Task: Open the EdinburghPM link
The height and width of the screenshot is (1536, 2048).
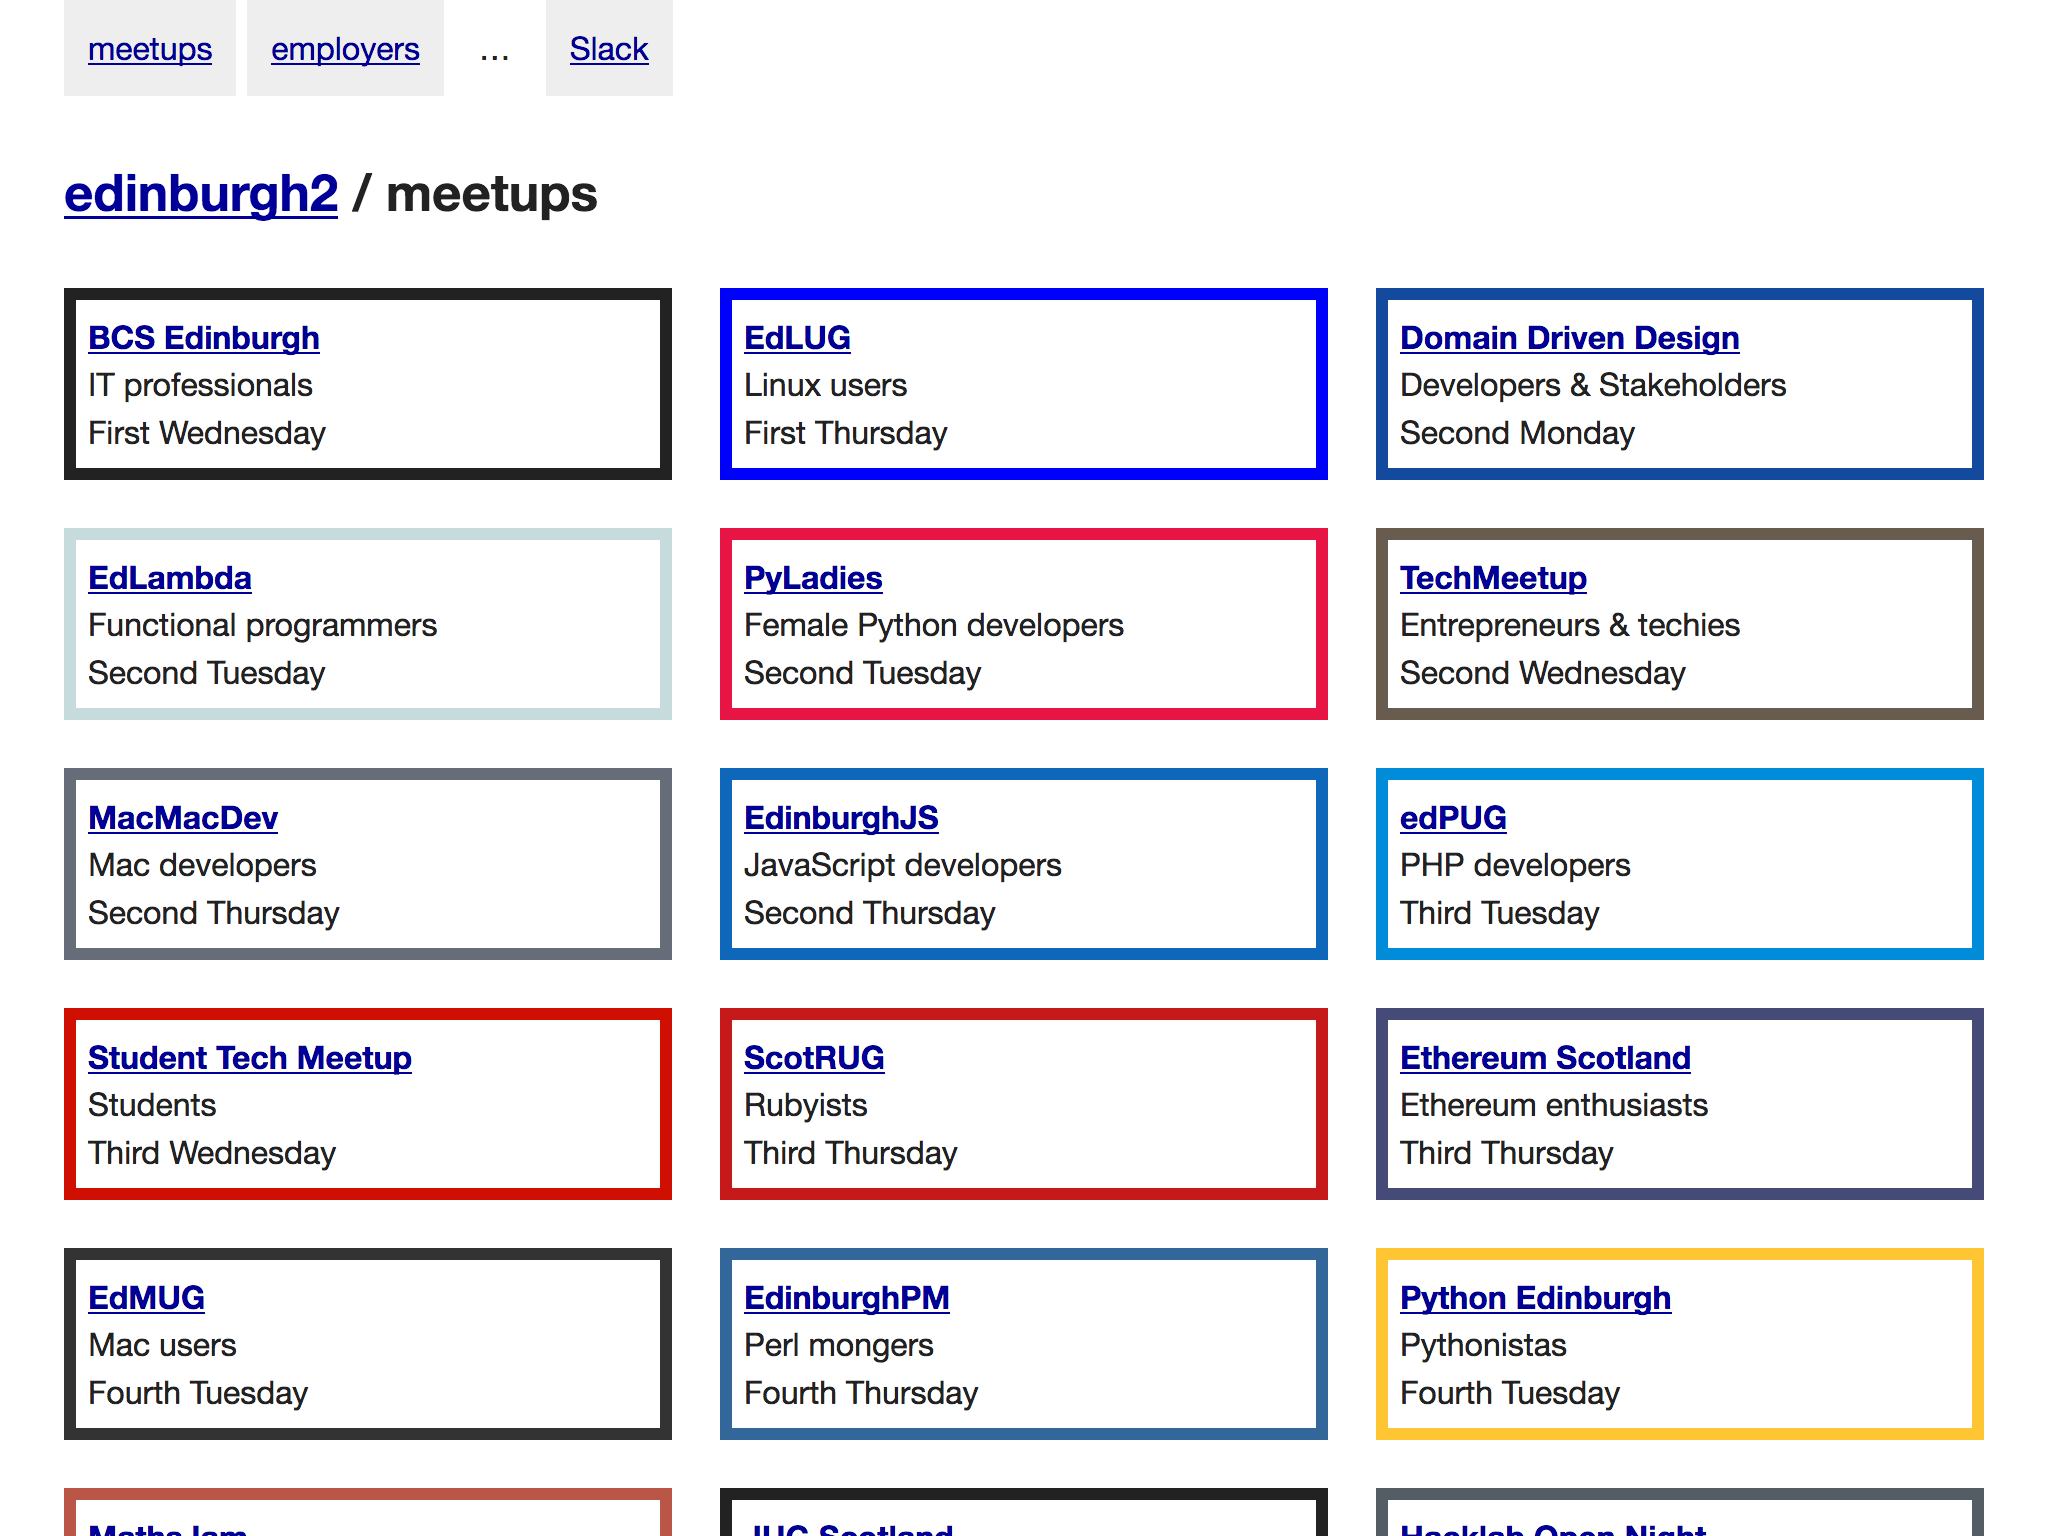Action: 847,1298
